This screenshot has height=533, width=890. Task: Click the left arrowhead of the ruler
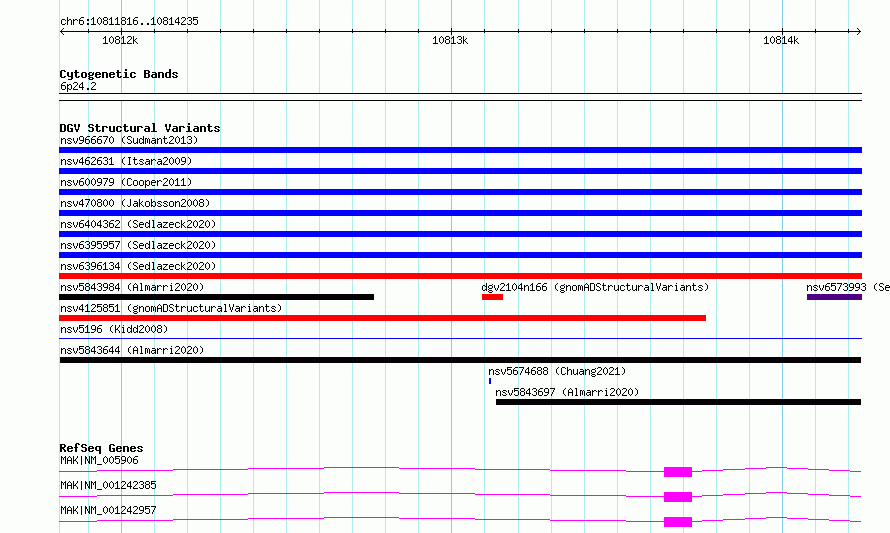[62, 31]
